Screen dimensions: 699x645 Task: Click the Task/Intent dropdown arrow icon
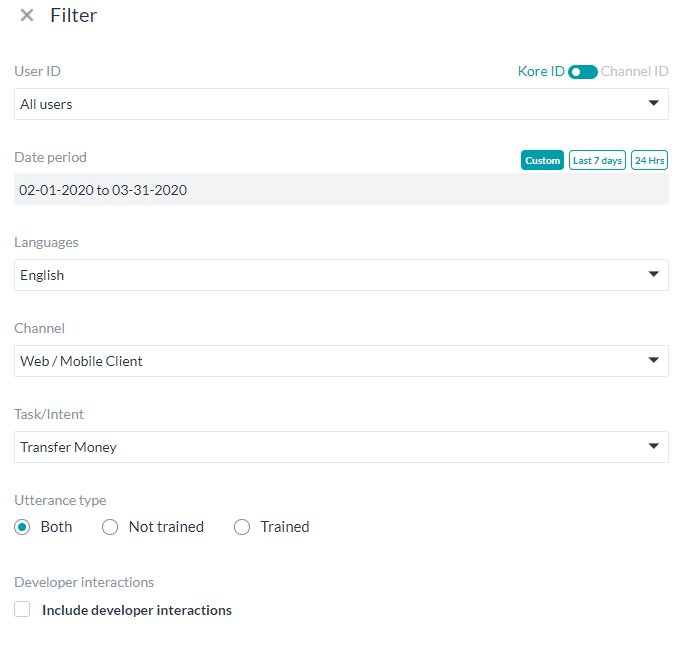[653, 446]
